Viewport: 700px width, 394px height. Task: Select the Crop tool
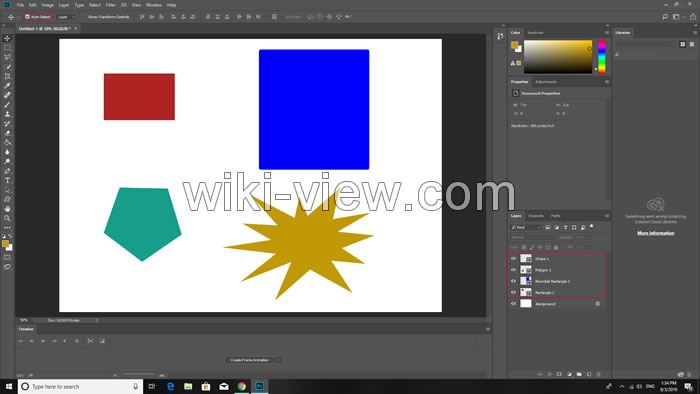pos(7,76)
